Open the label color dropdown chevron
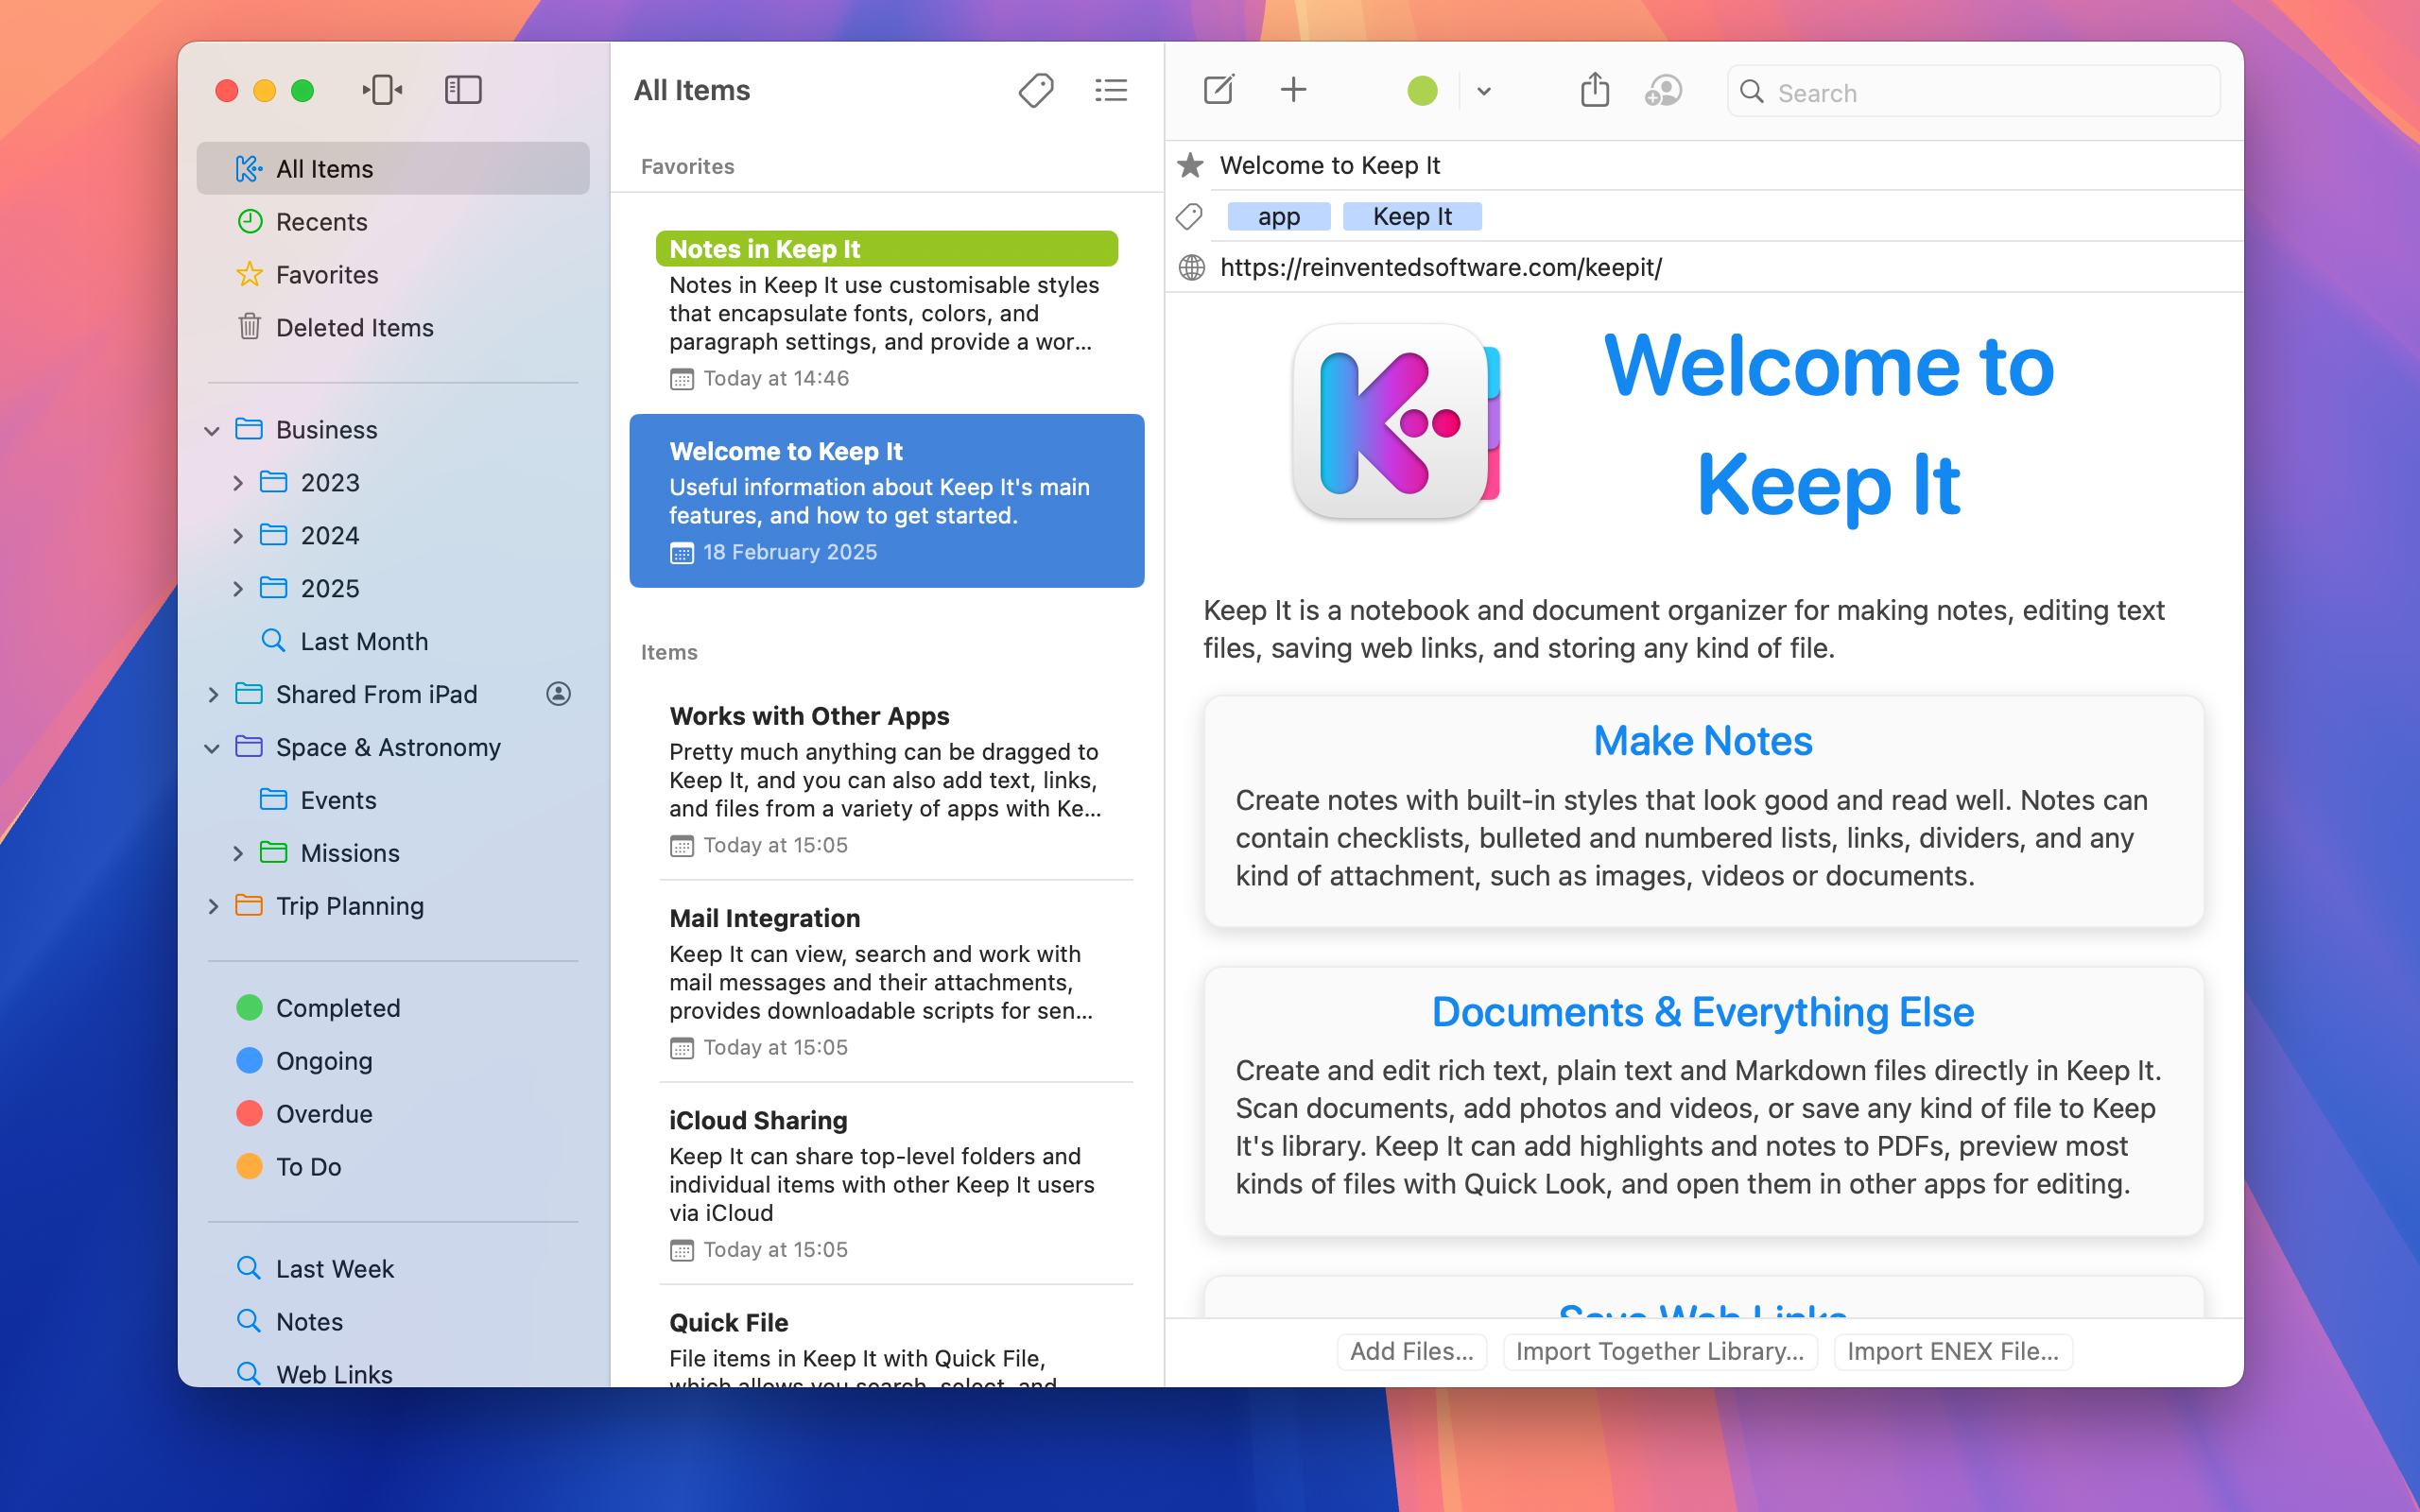 (x=1483, y=90)
